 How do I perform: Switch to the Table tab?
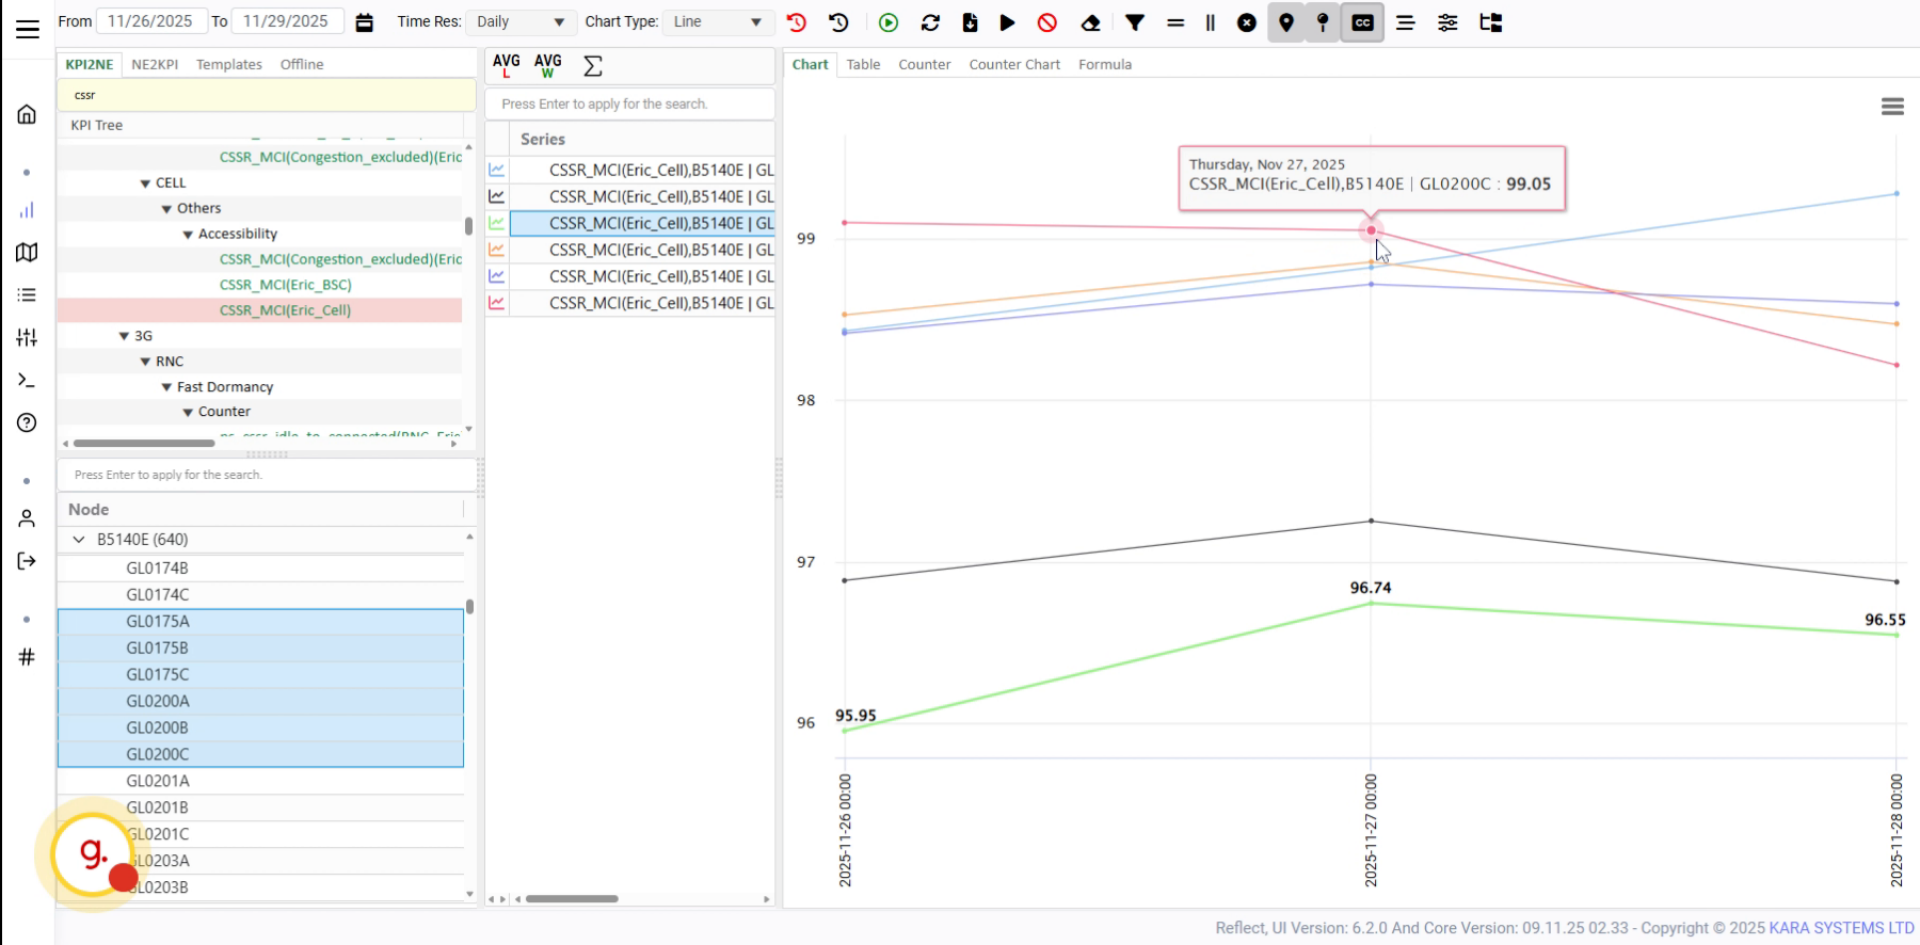pos(863,64)
